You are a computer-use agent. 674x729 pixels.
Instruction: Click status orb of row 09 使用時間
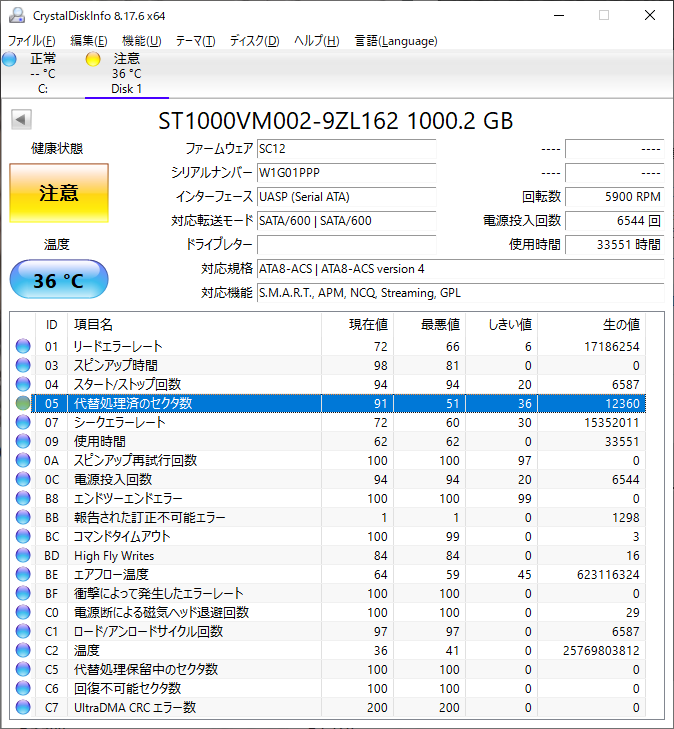[23, 441]
